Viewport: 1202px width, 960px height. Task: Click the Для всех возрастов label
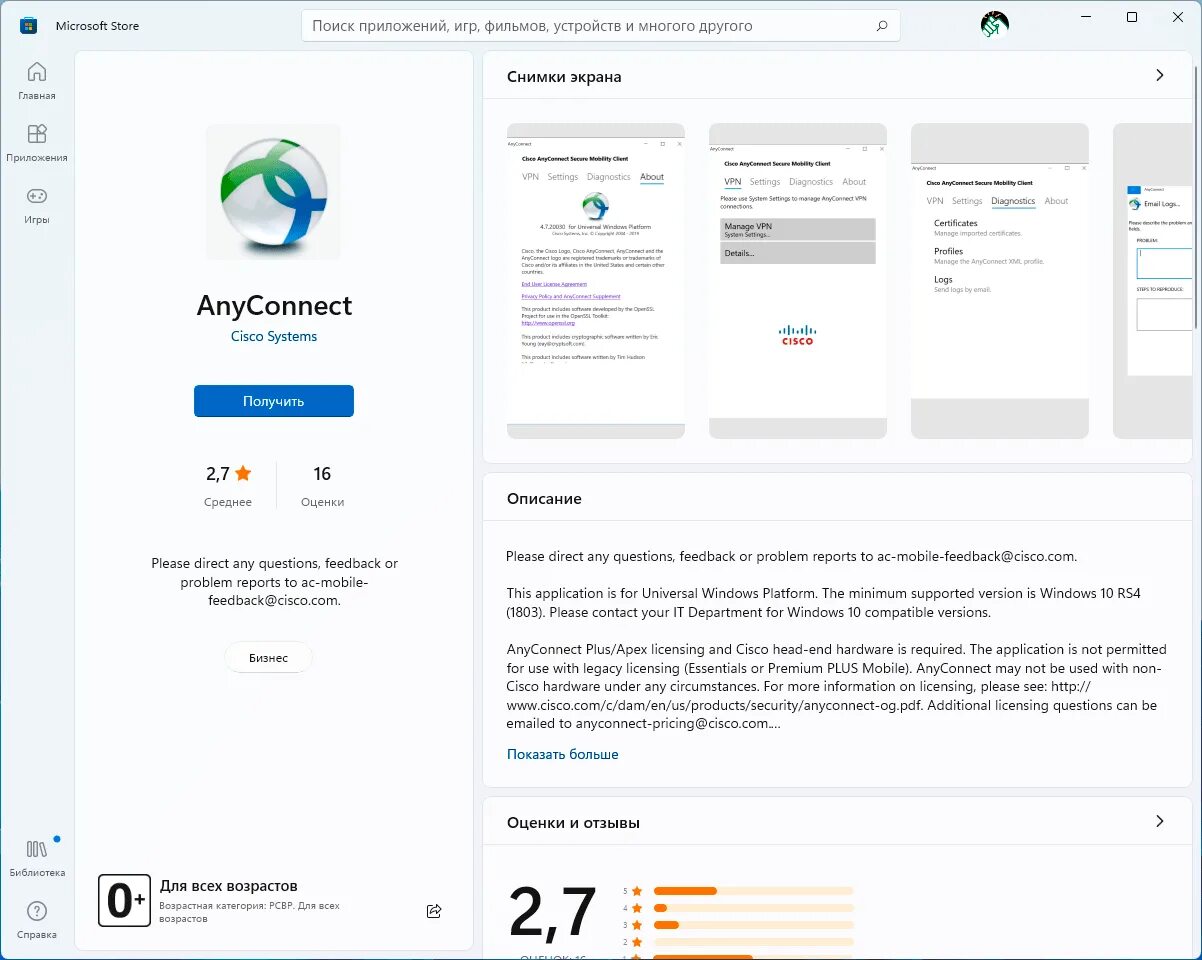pyautogui.click(x=229, y=886)
